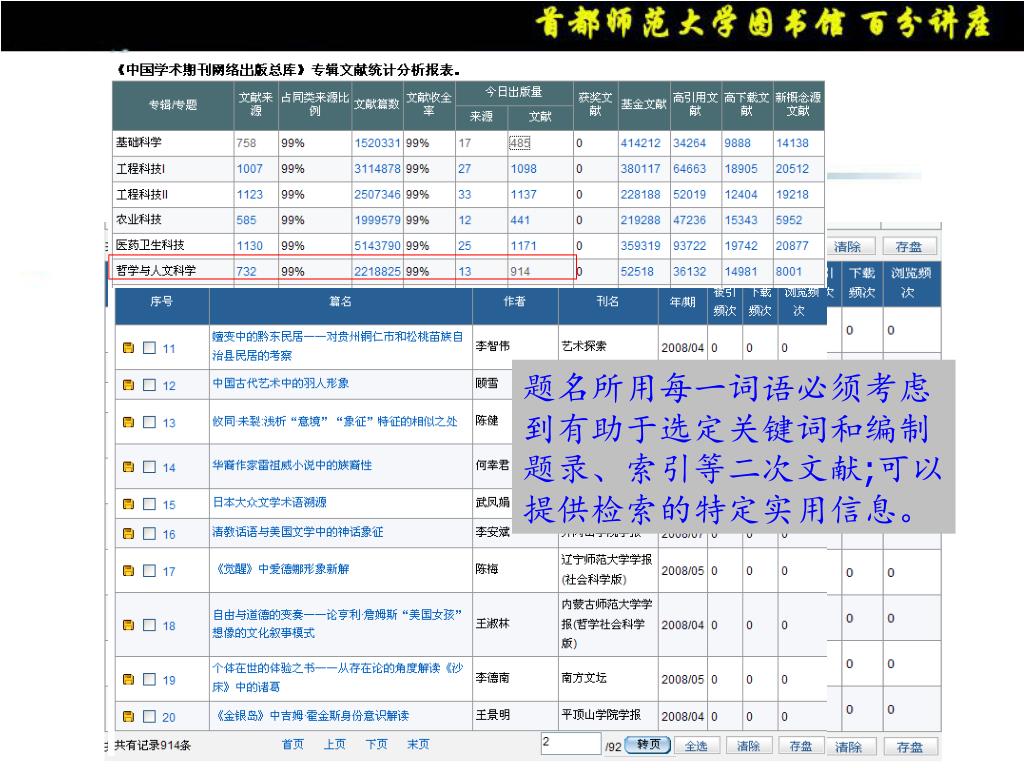Click the yellow document icon in row 18
1024x768 pixels.
129,626
